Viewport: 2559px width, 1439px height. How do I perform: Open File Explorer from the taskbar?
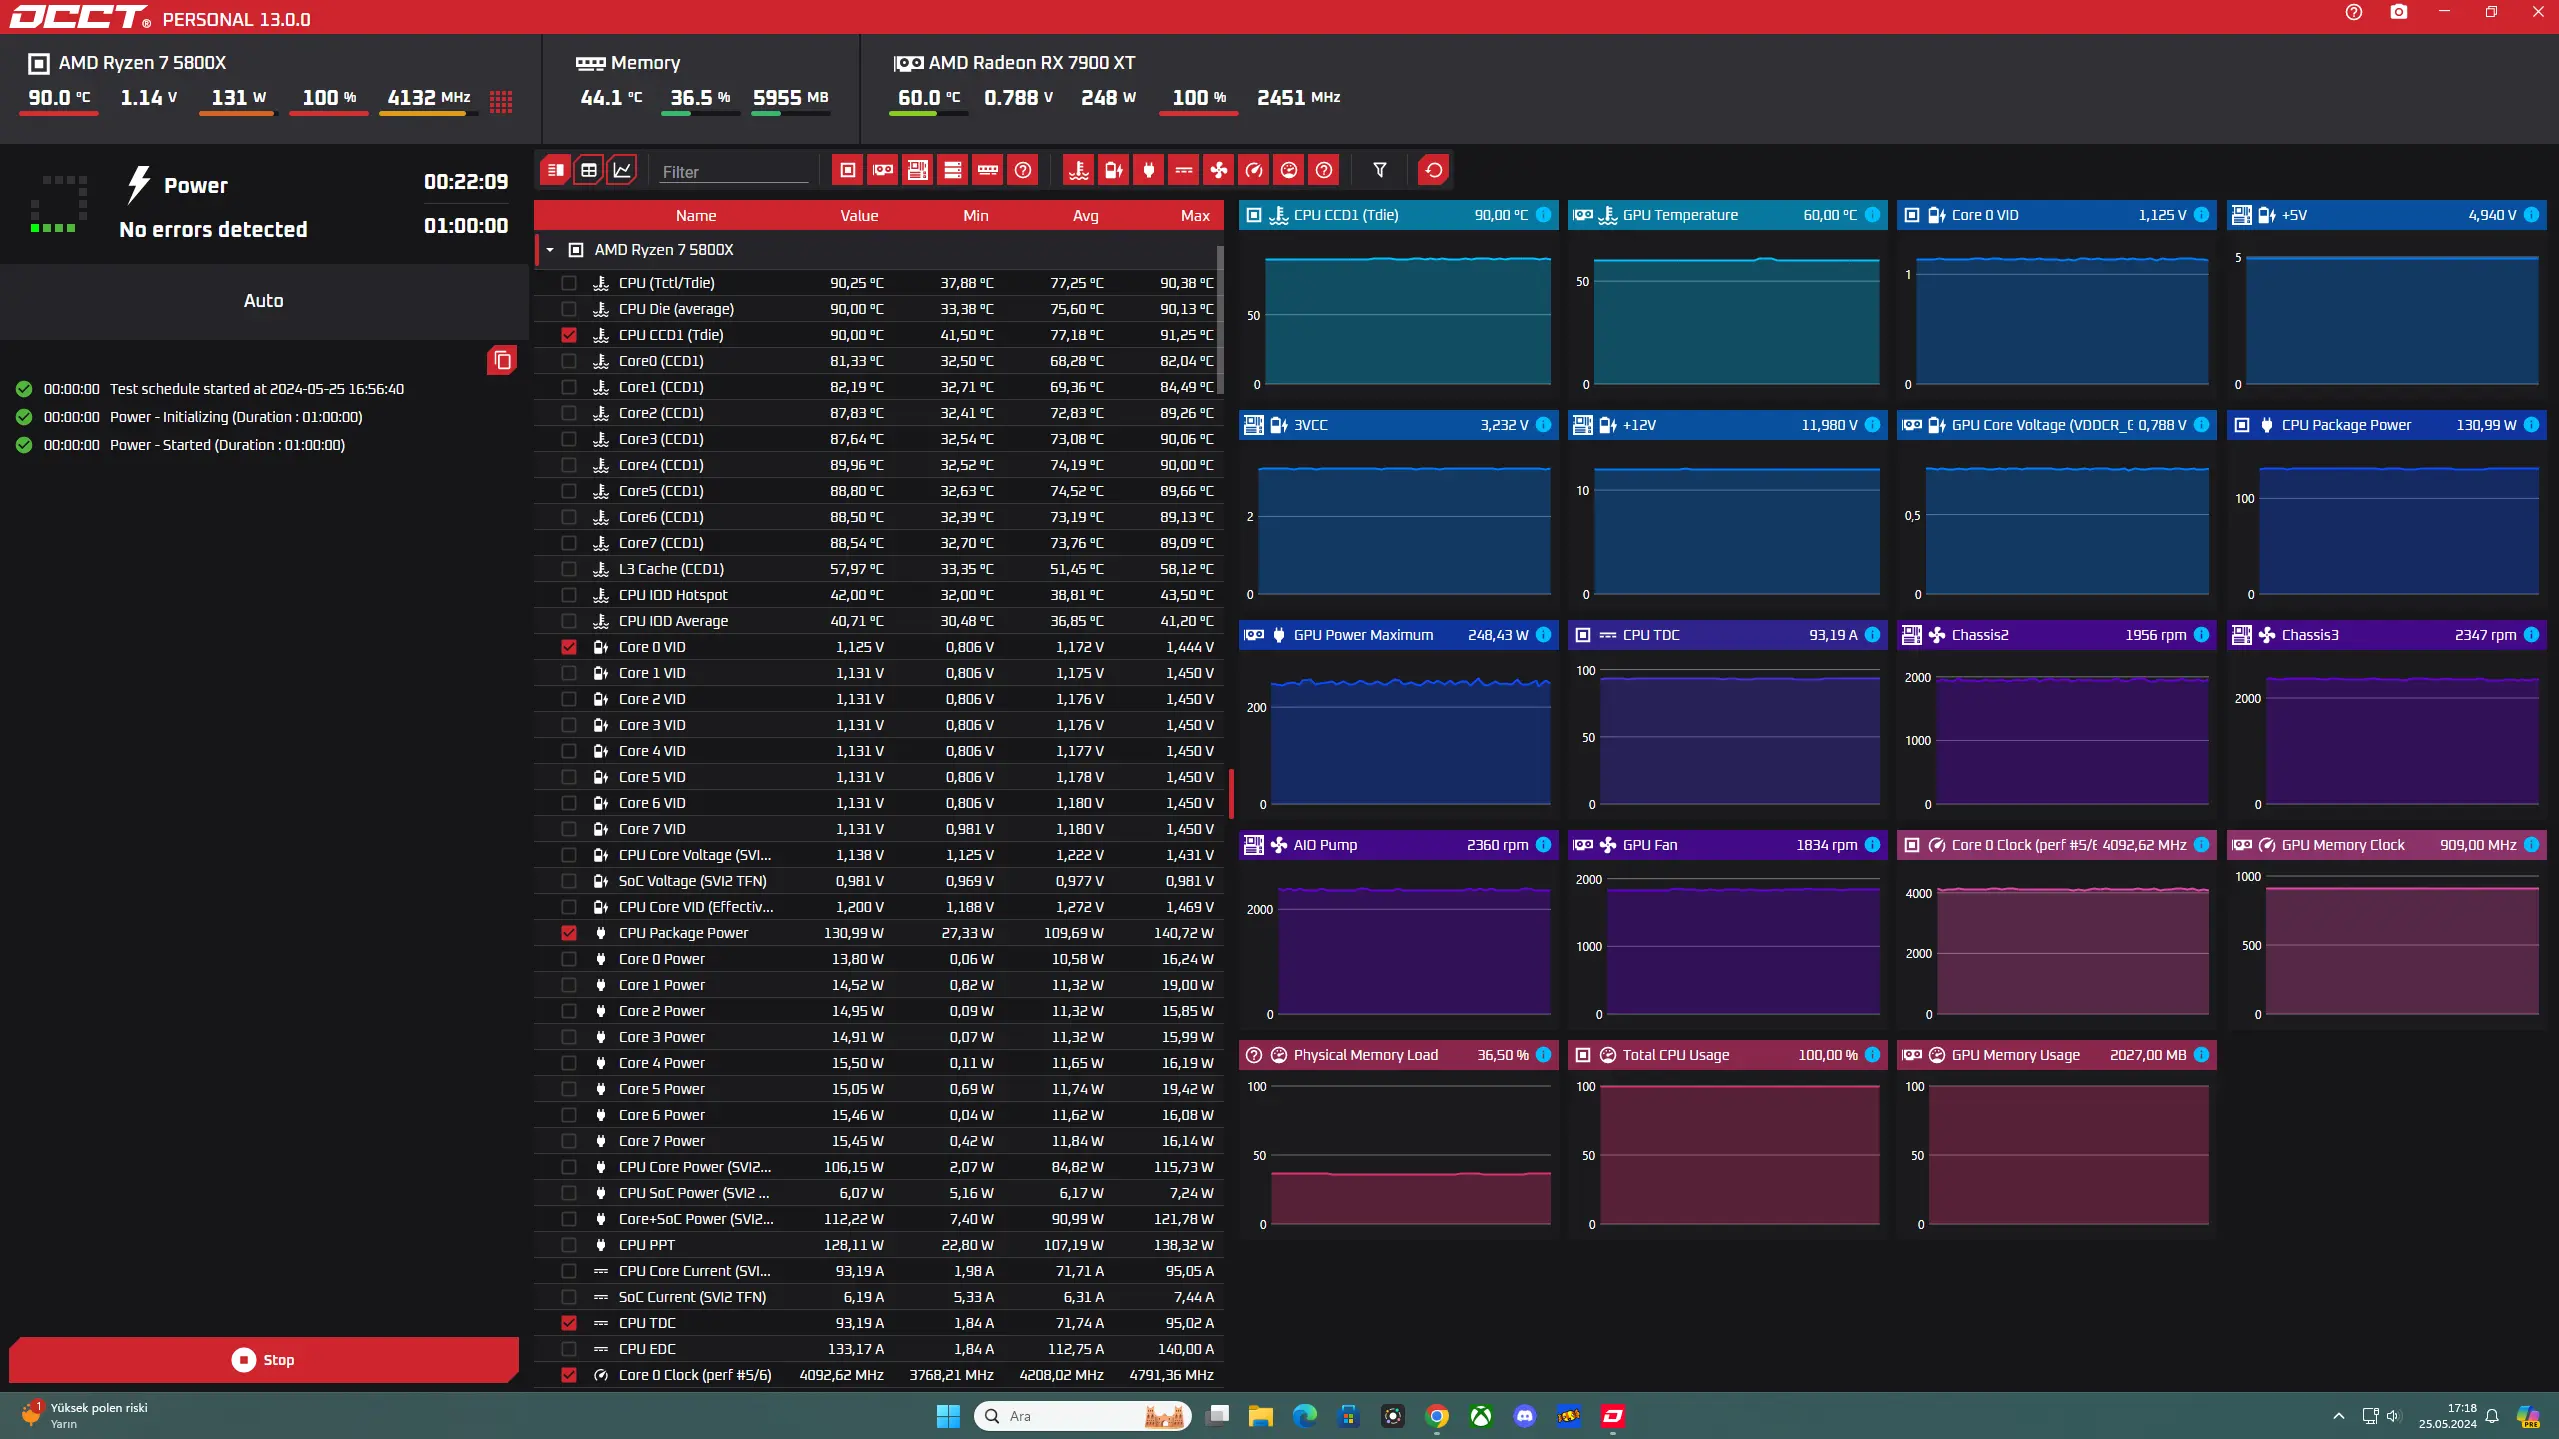pyautogui.click(x=1261, y=1416)
